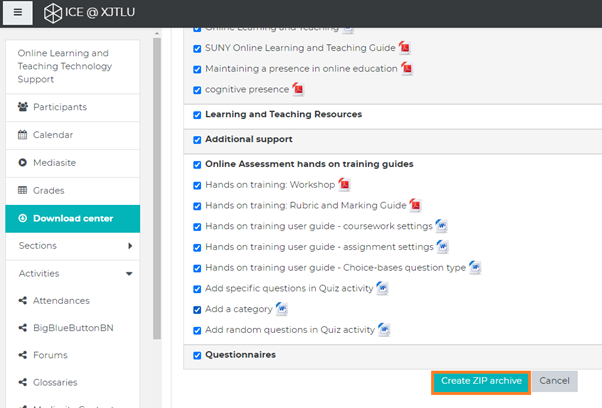Screen dimensions: 602x408
Task: Expand the Sections submenu arrow
Action: point(130,246)
